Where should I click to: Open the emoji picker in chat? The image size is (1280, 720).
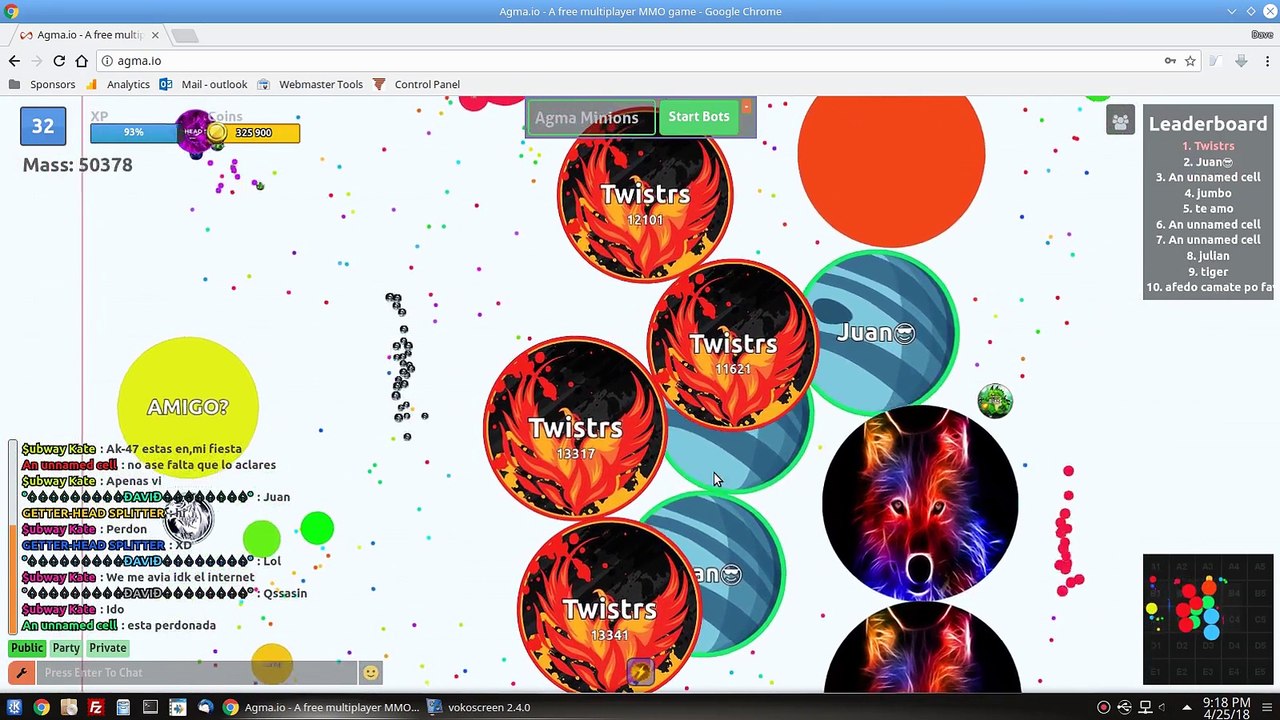(x=370, y=673)
